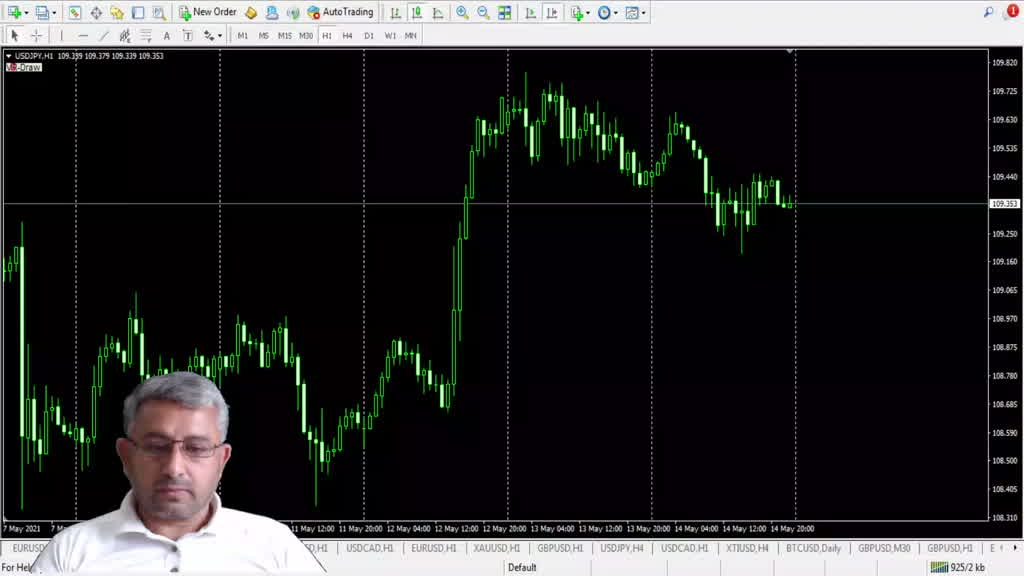Click the Zoom Out magnifier icon
Screen dimensions: 1024x576
click(483, 13)
